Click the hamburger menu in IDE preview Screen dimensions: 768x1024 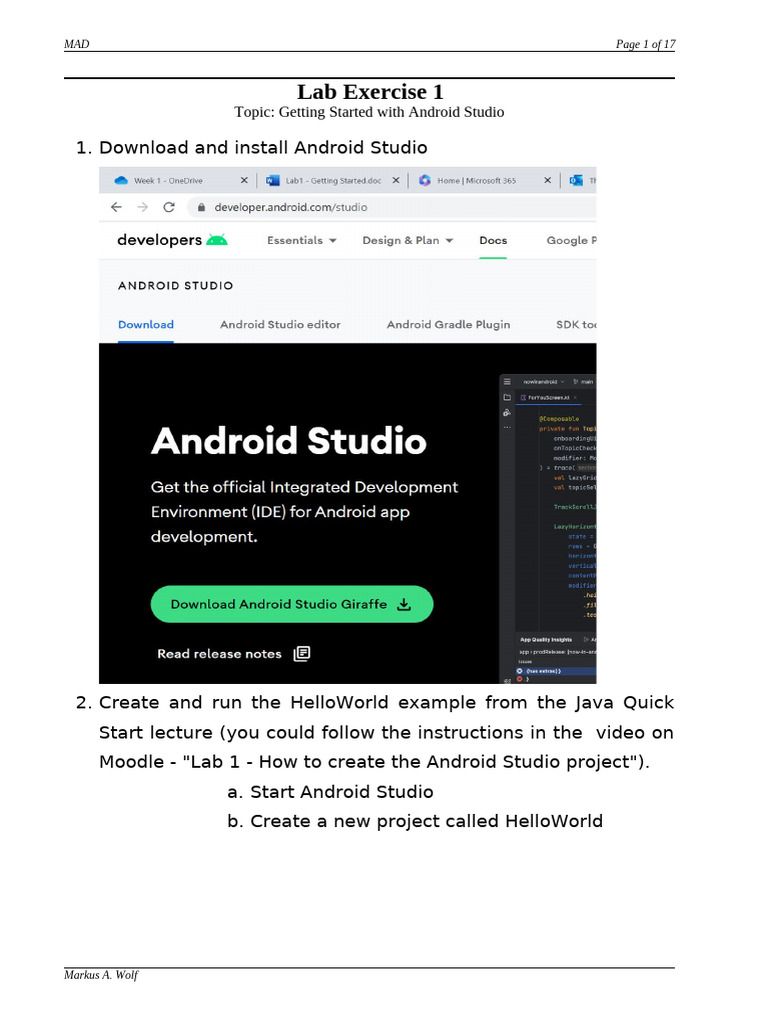(x=507, y=381)
